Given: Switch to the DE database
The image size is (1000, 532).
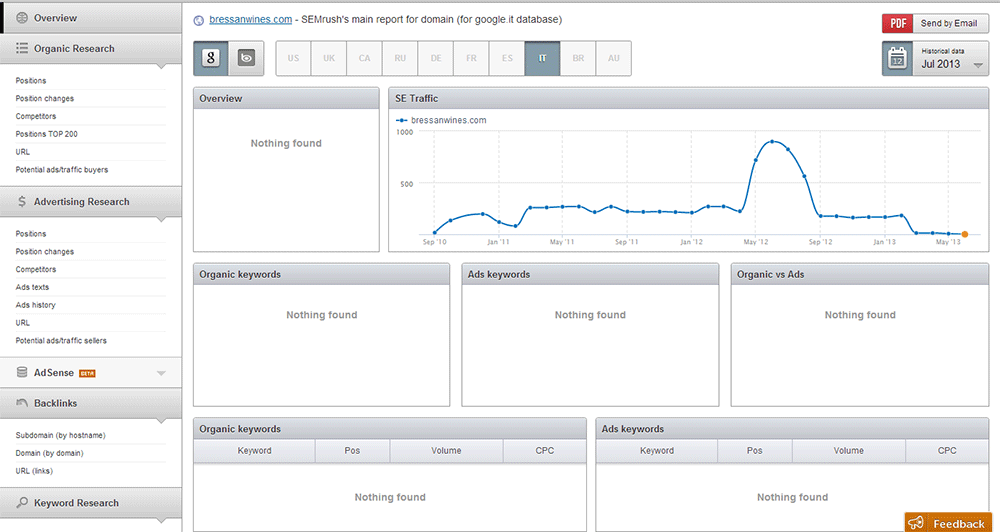Looking at the screenshot, I should [x=436, y=58].
